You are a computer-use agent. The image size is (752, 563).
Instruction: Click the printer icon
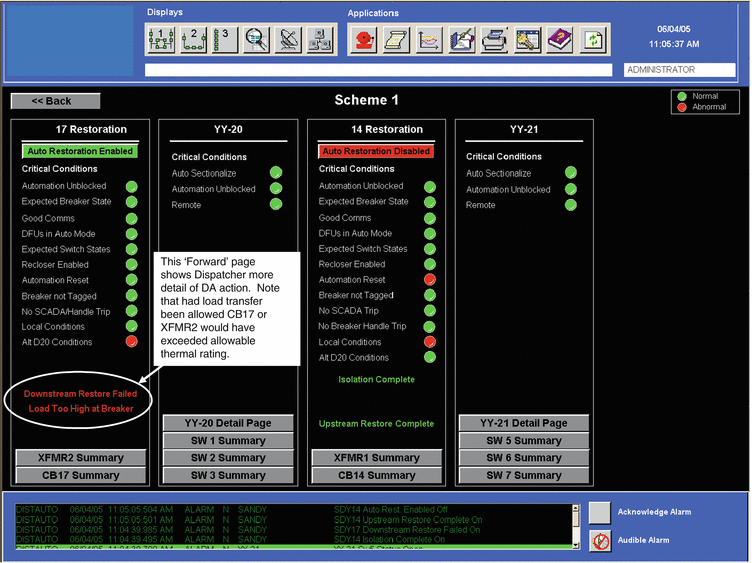[x=494, y=41]
